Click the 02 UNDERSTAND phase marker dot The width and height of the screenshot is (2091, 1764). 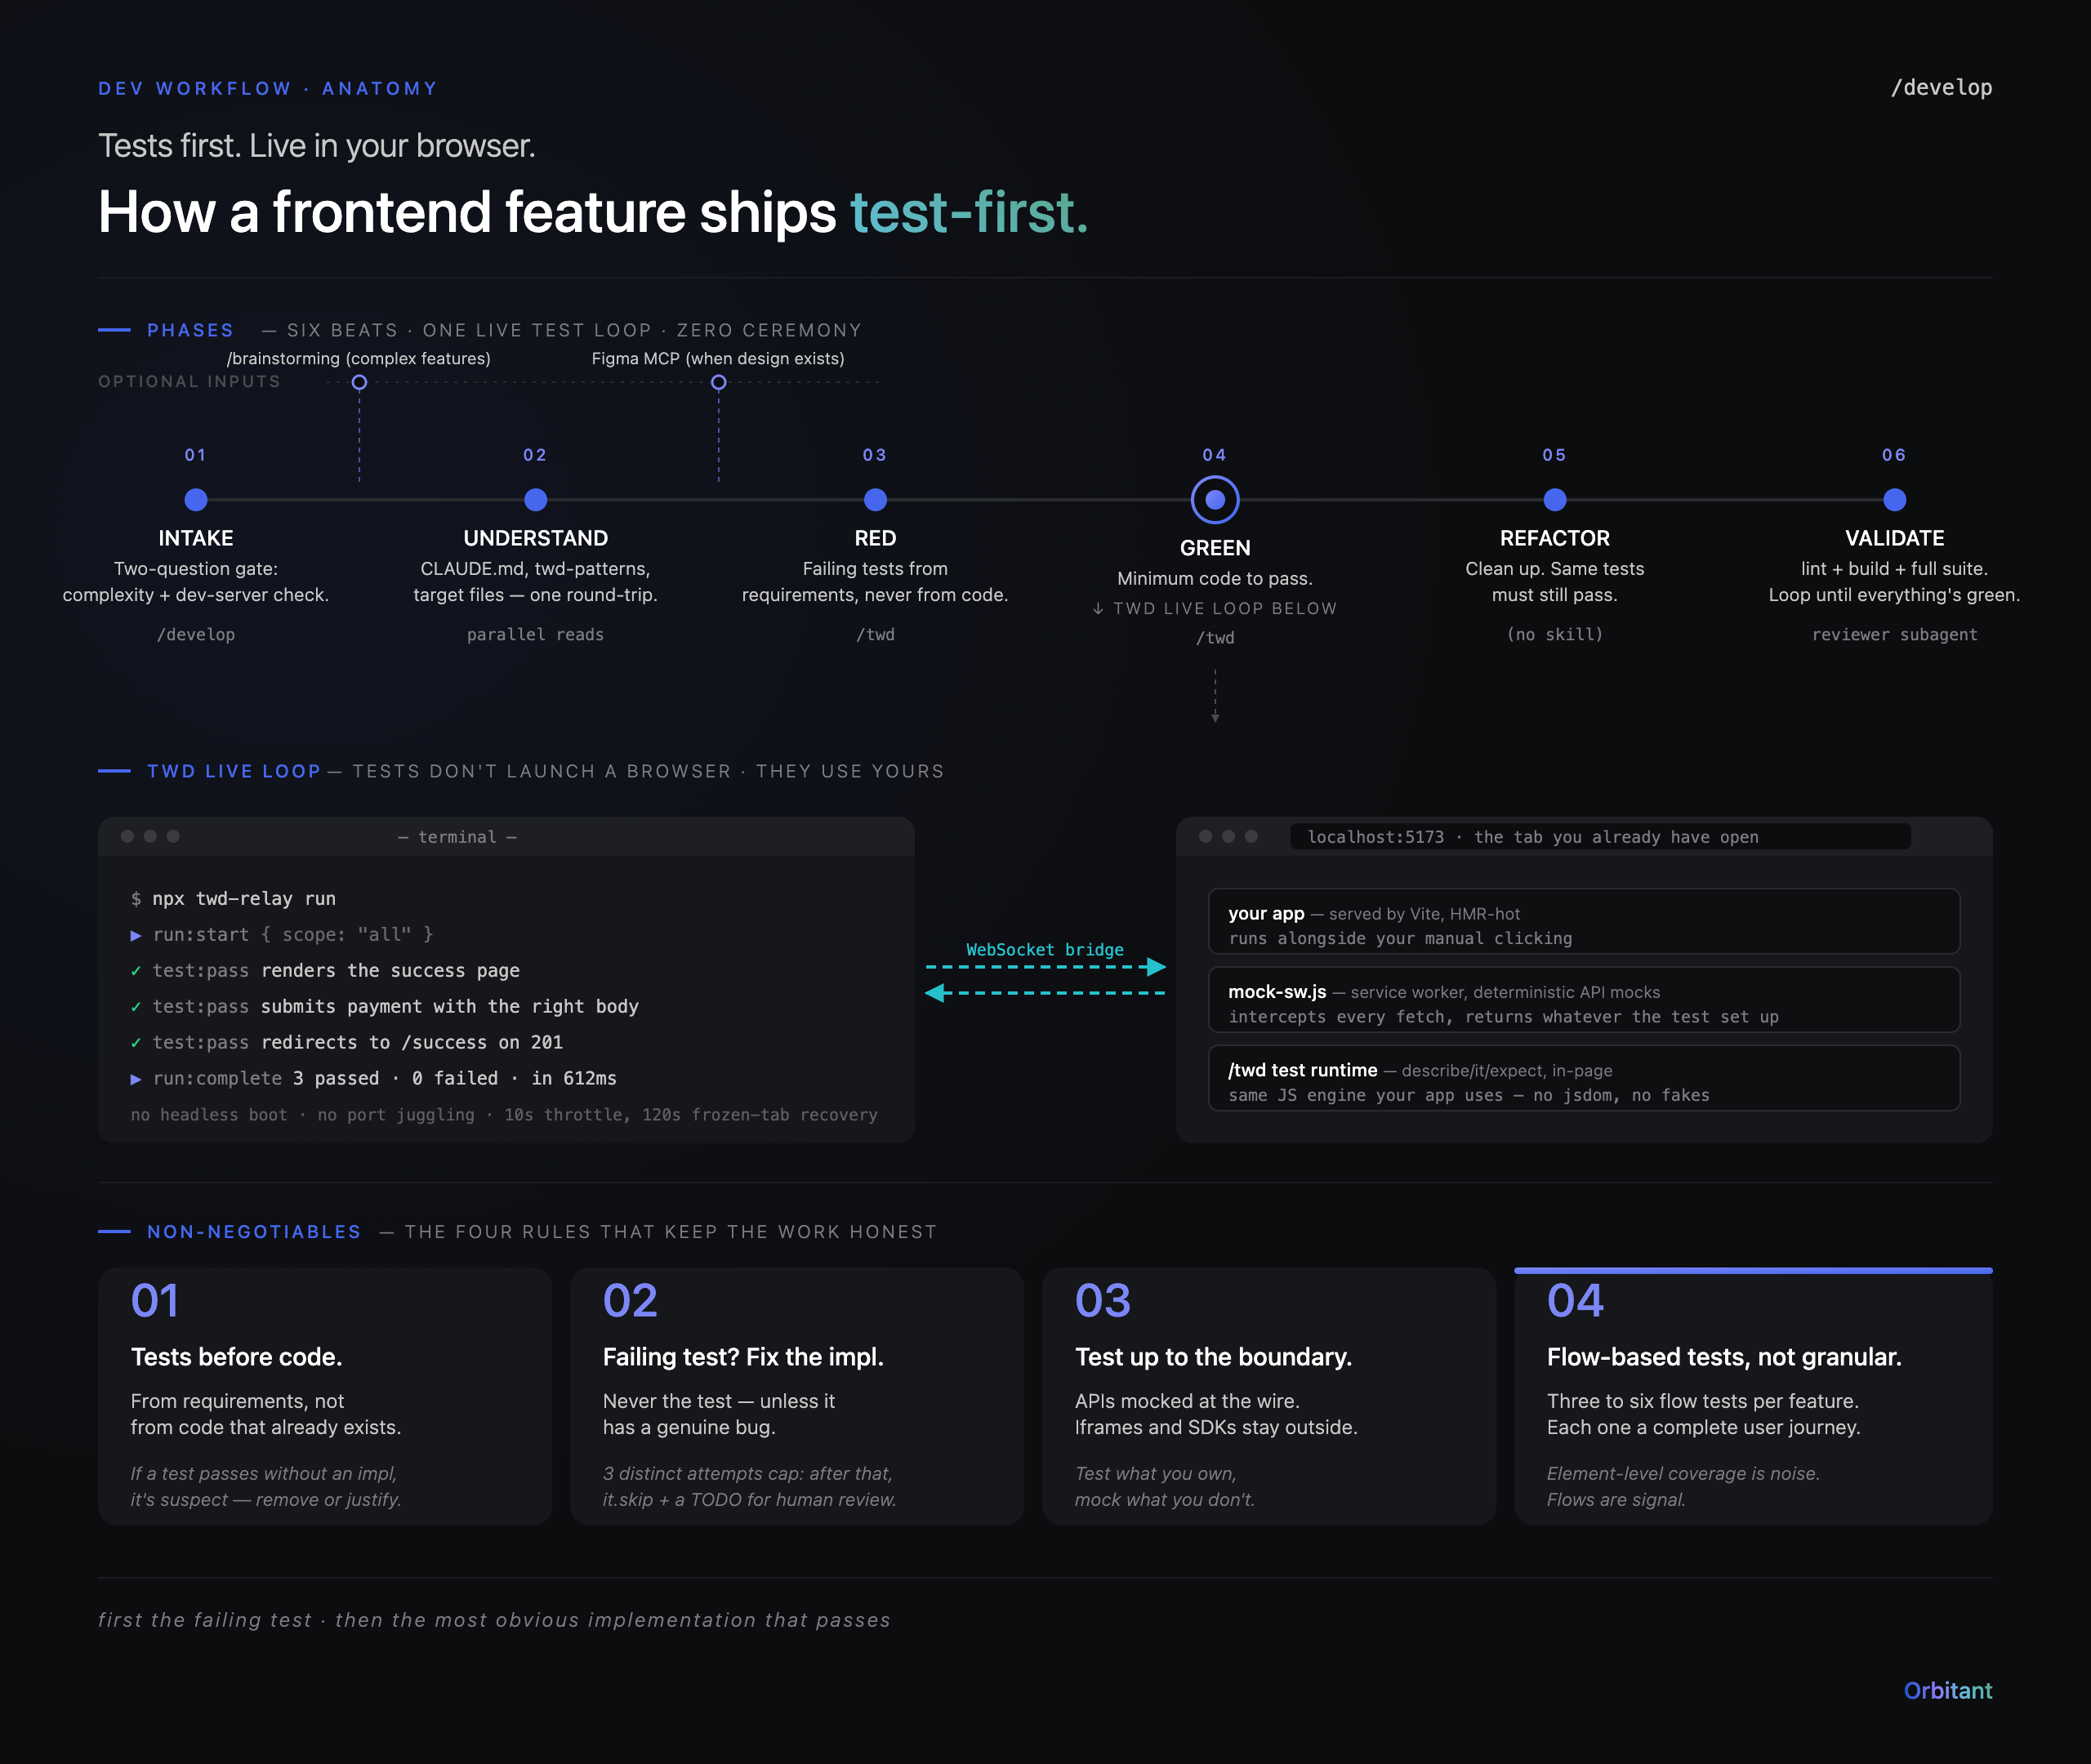pyautogui.click(x=536, y=499)
